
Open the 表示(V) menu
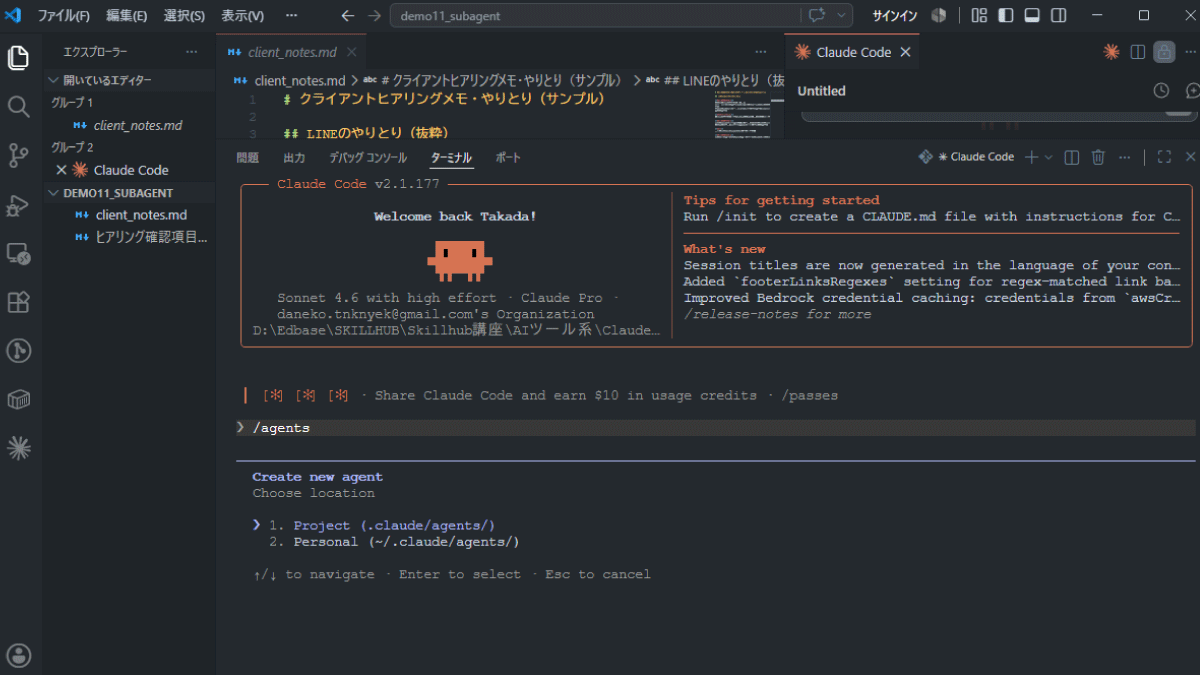tap(242, 16)
